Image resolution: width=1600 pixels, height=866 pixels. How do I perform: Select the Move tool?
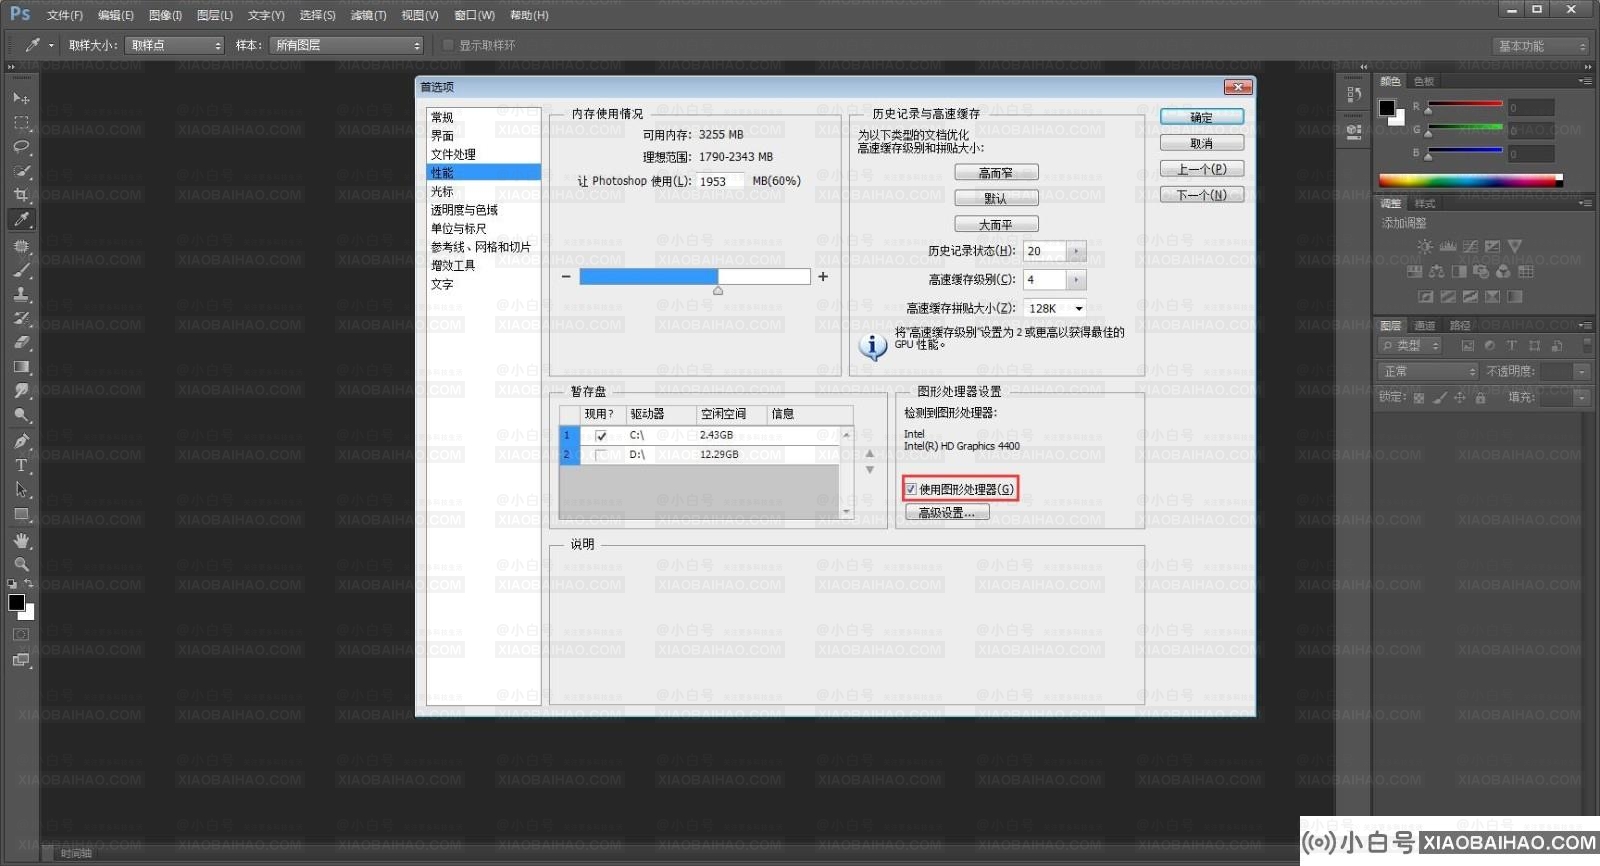tap(21, 98)
